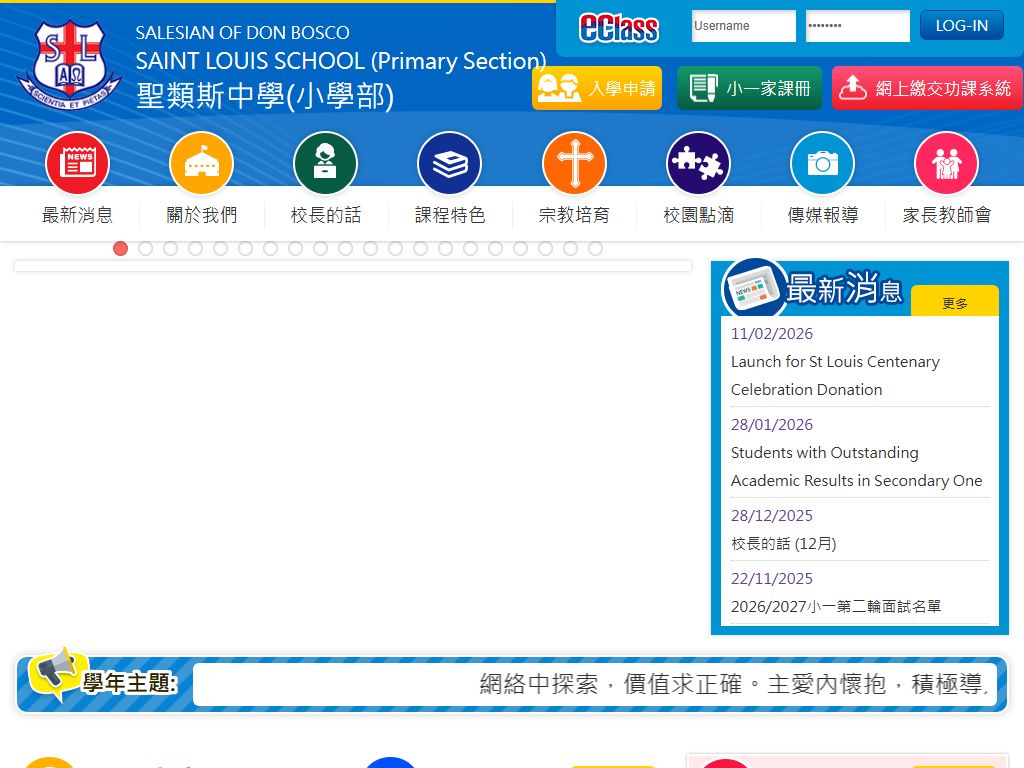Click the green 校長的話 principal icon
Image resolution: width=1024 pixels, height=768 pixels.
tap(325, 163)
